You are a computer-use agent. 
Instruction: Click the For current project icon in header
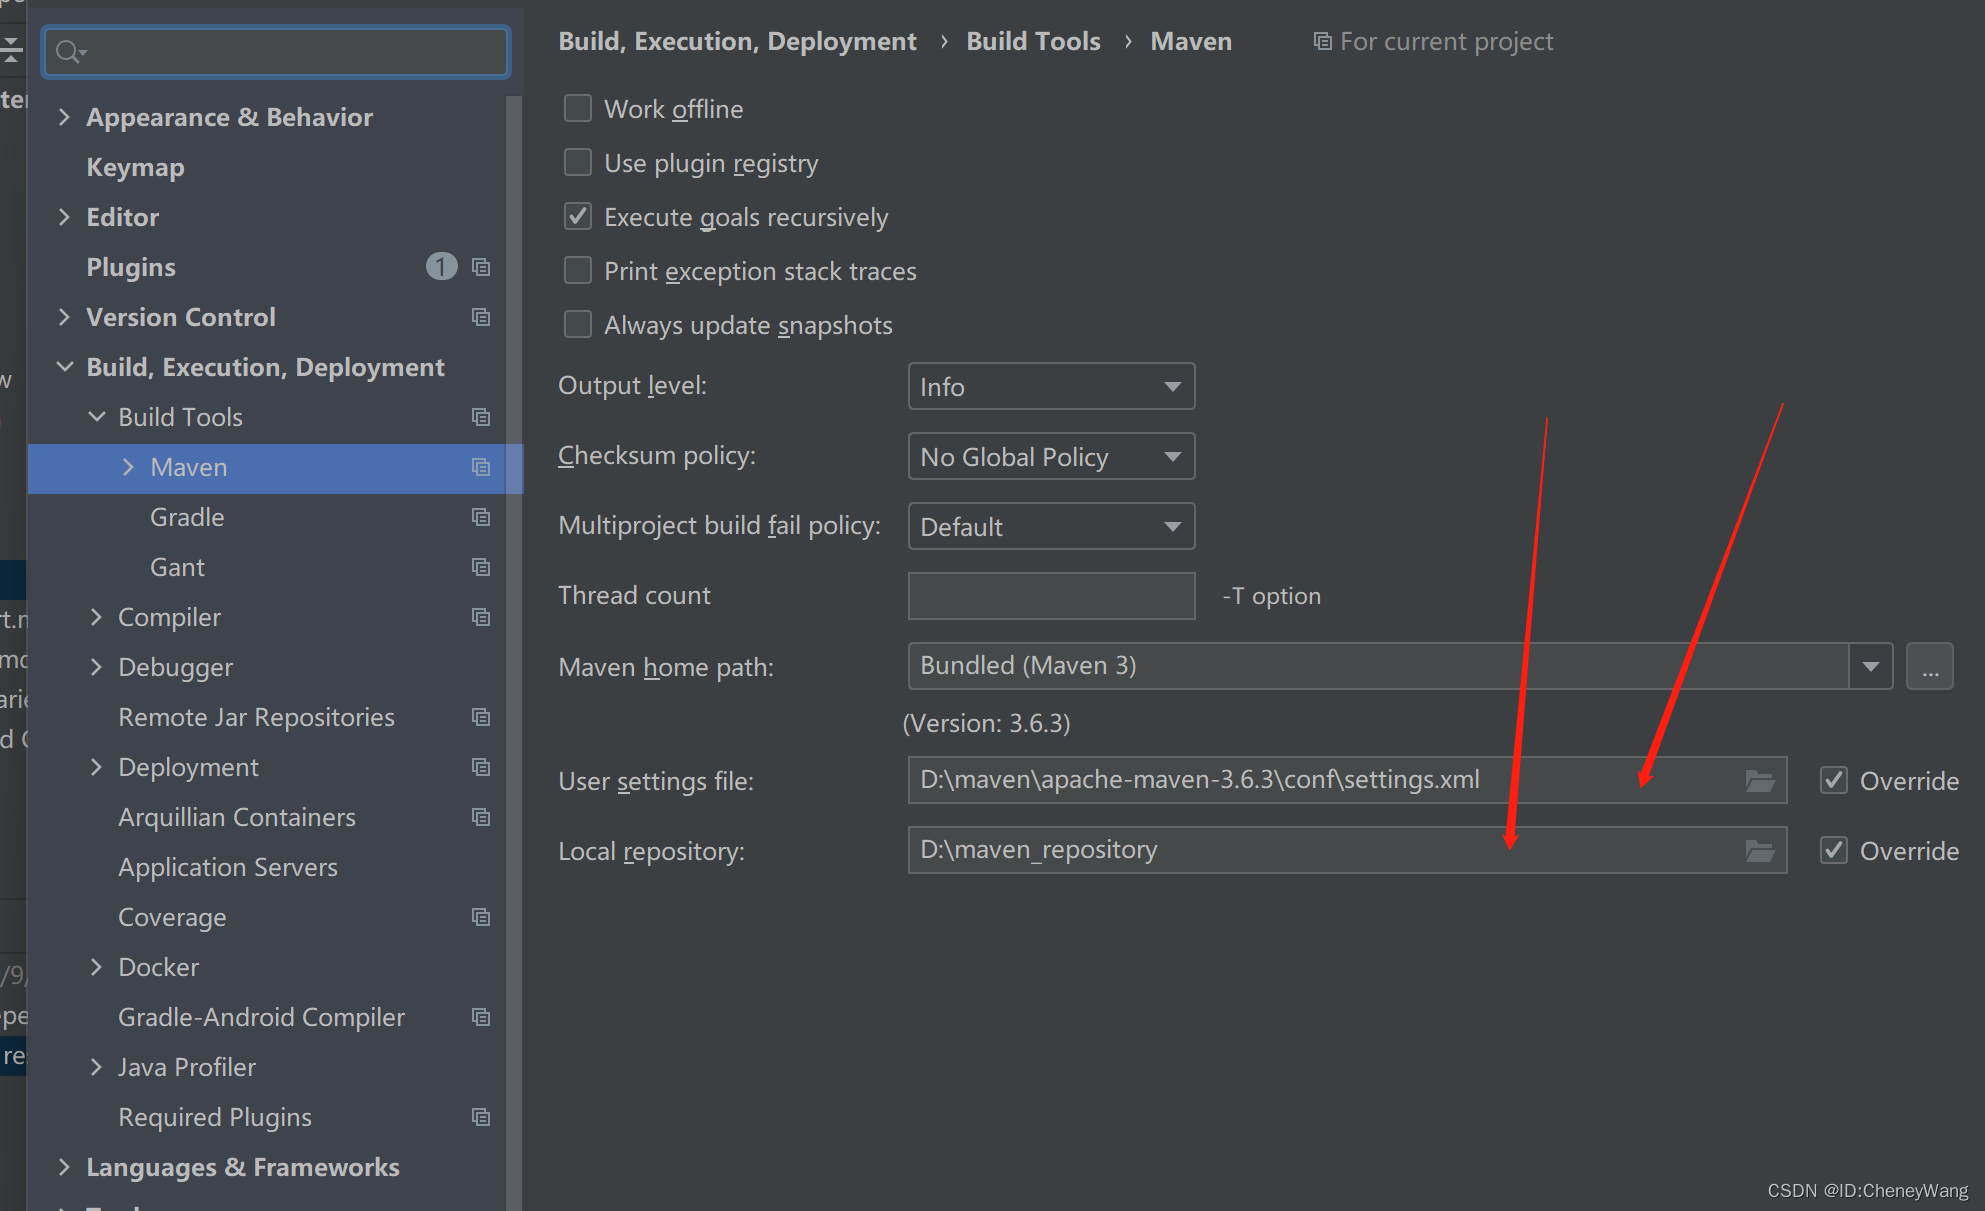(x=1322, y=41)
